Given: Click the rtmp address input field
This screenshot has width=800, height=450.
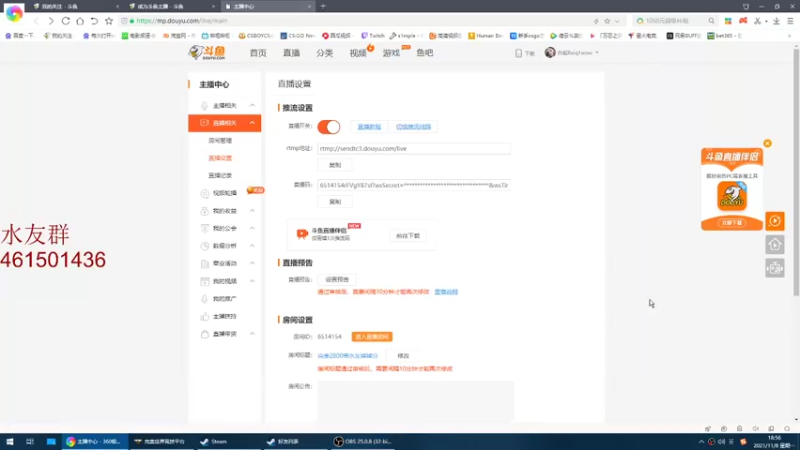Looking at the screenshot, I should click(x=414, y=148).
